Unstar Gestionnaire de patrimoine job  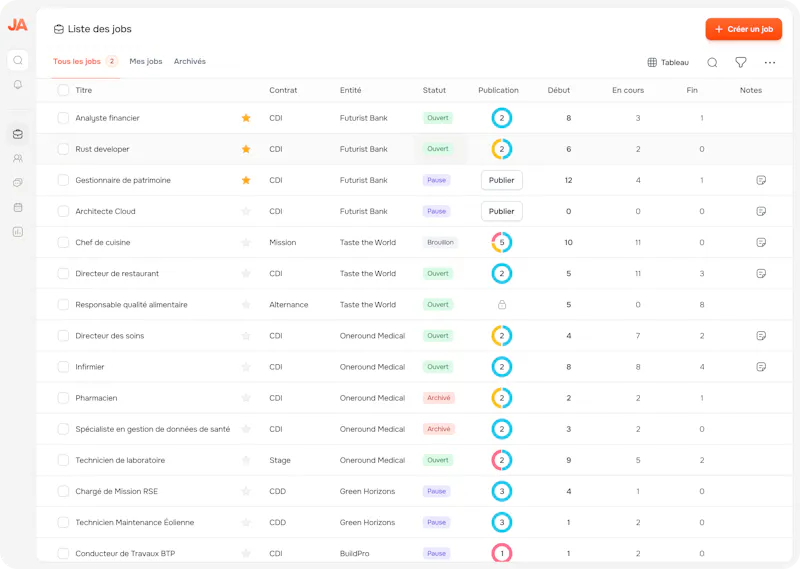tap(246, 180)
